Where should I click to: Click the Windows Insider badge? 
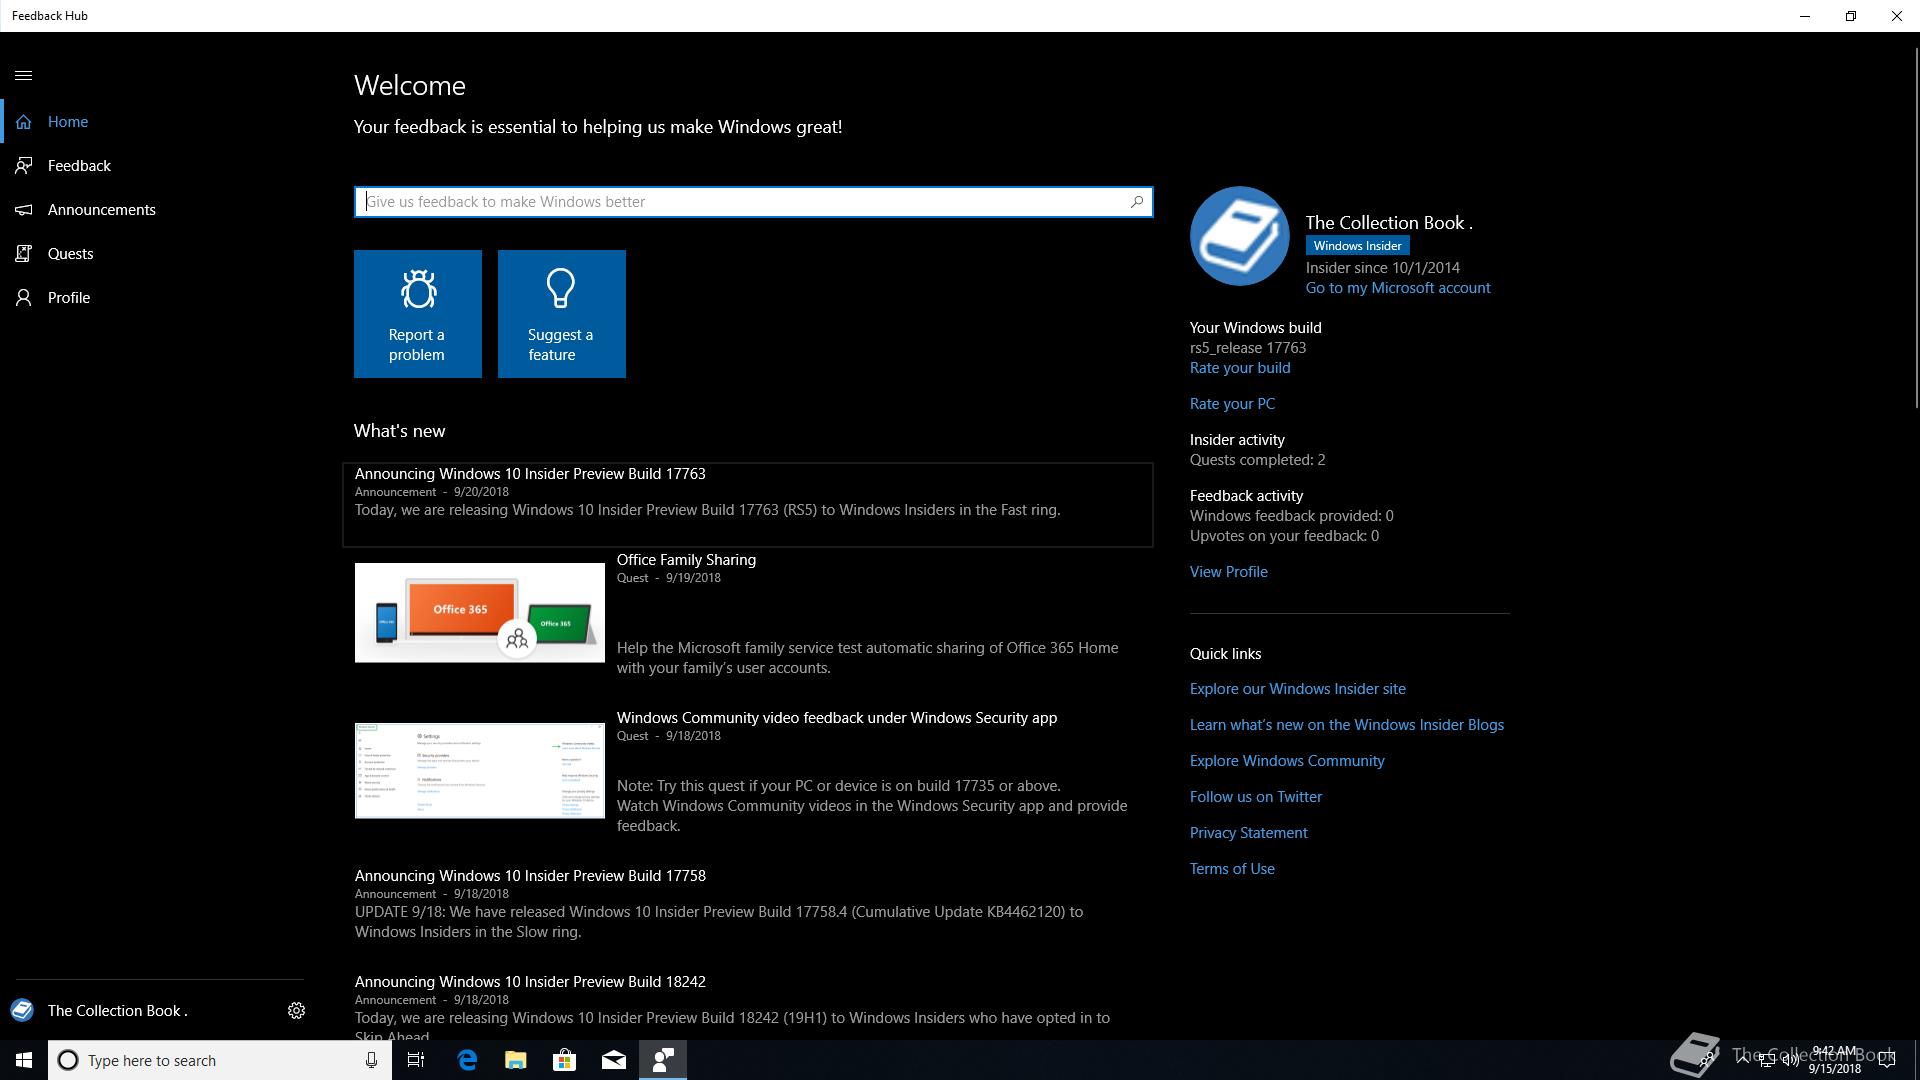tap(1357, 246)
